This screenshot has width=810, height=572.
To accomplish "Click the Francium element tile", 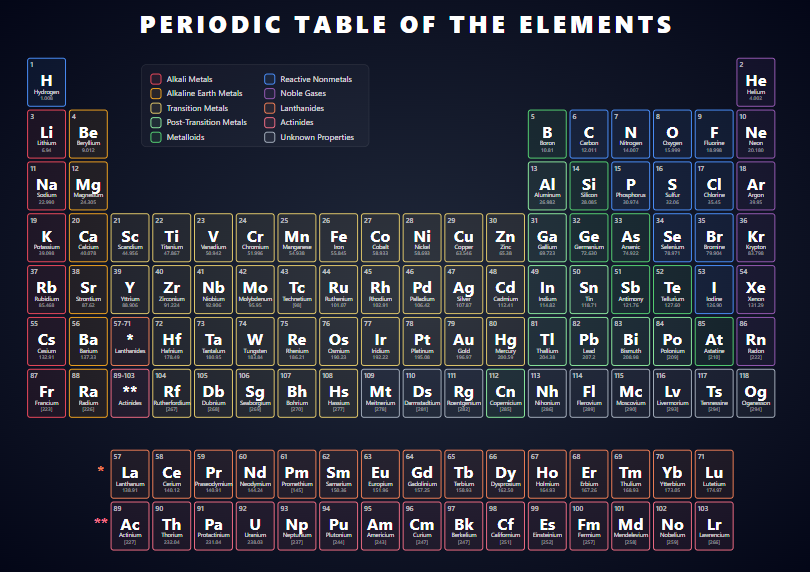I will pos(47,394).
